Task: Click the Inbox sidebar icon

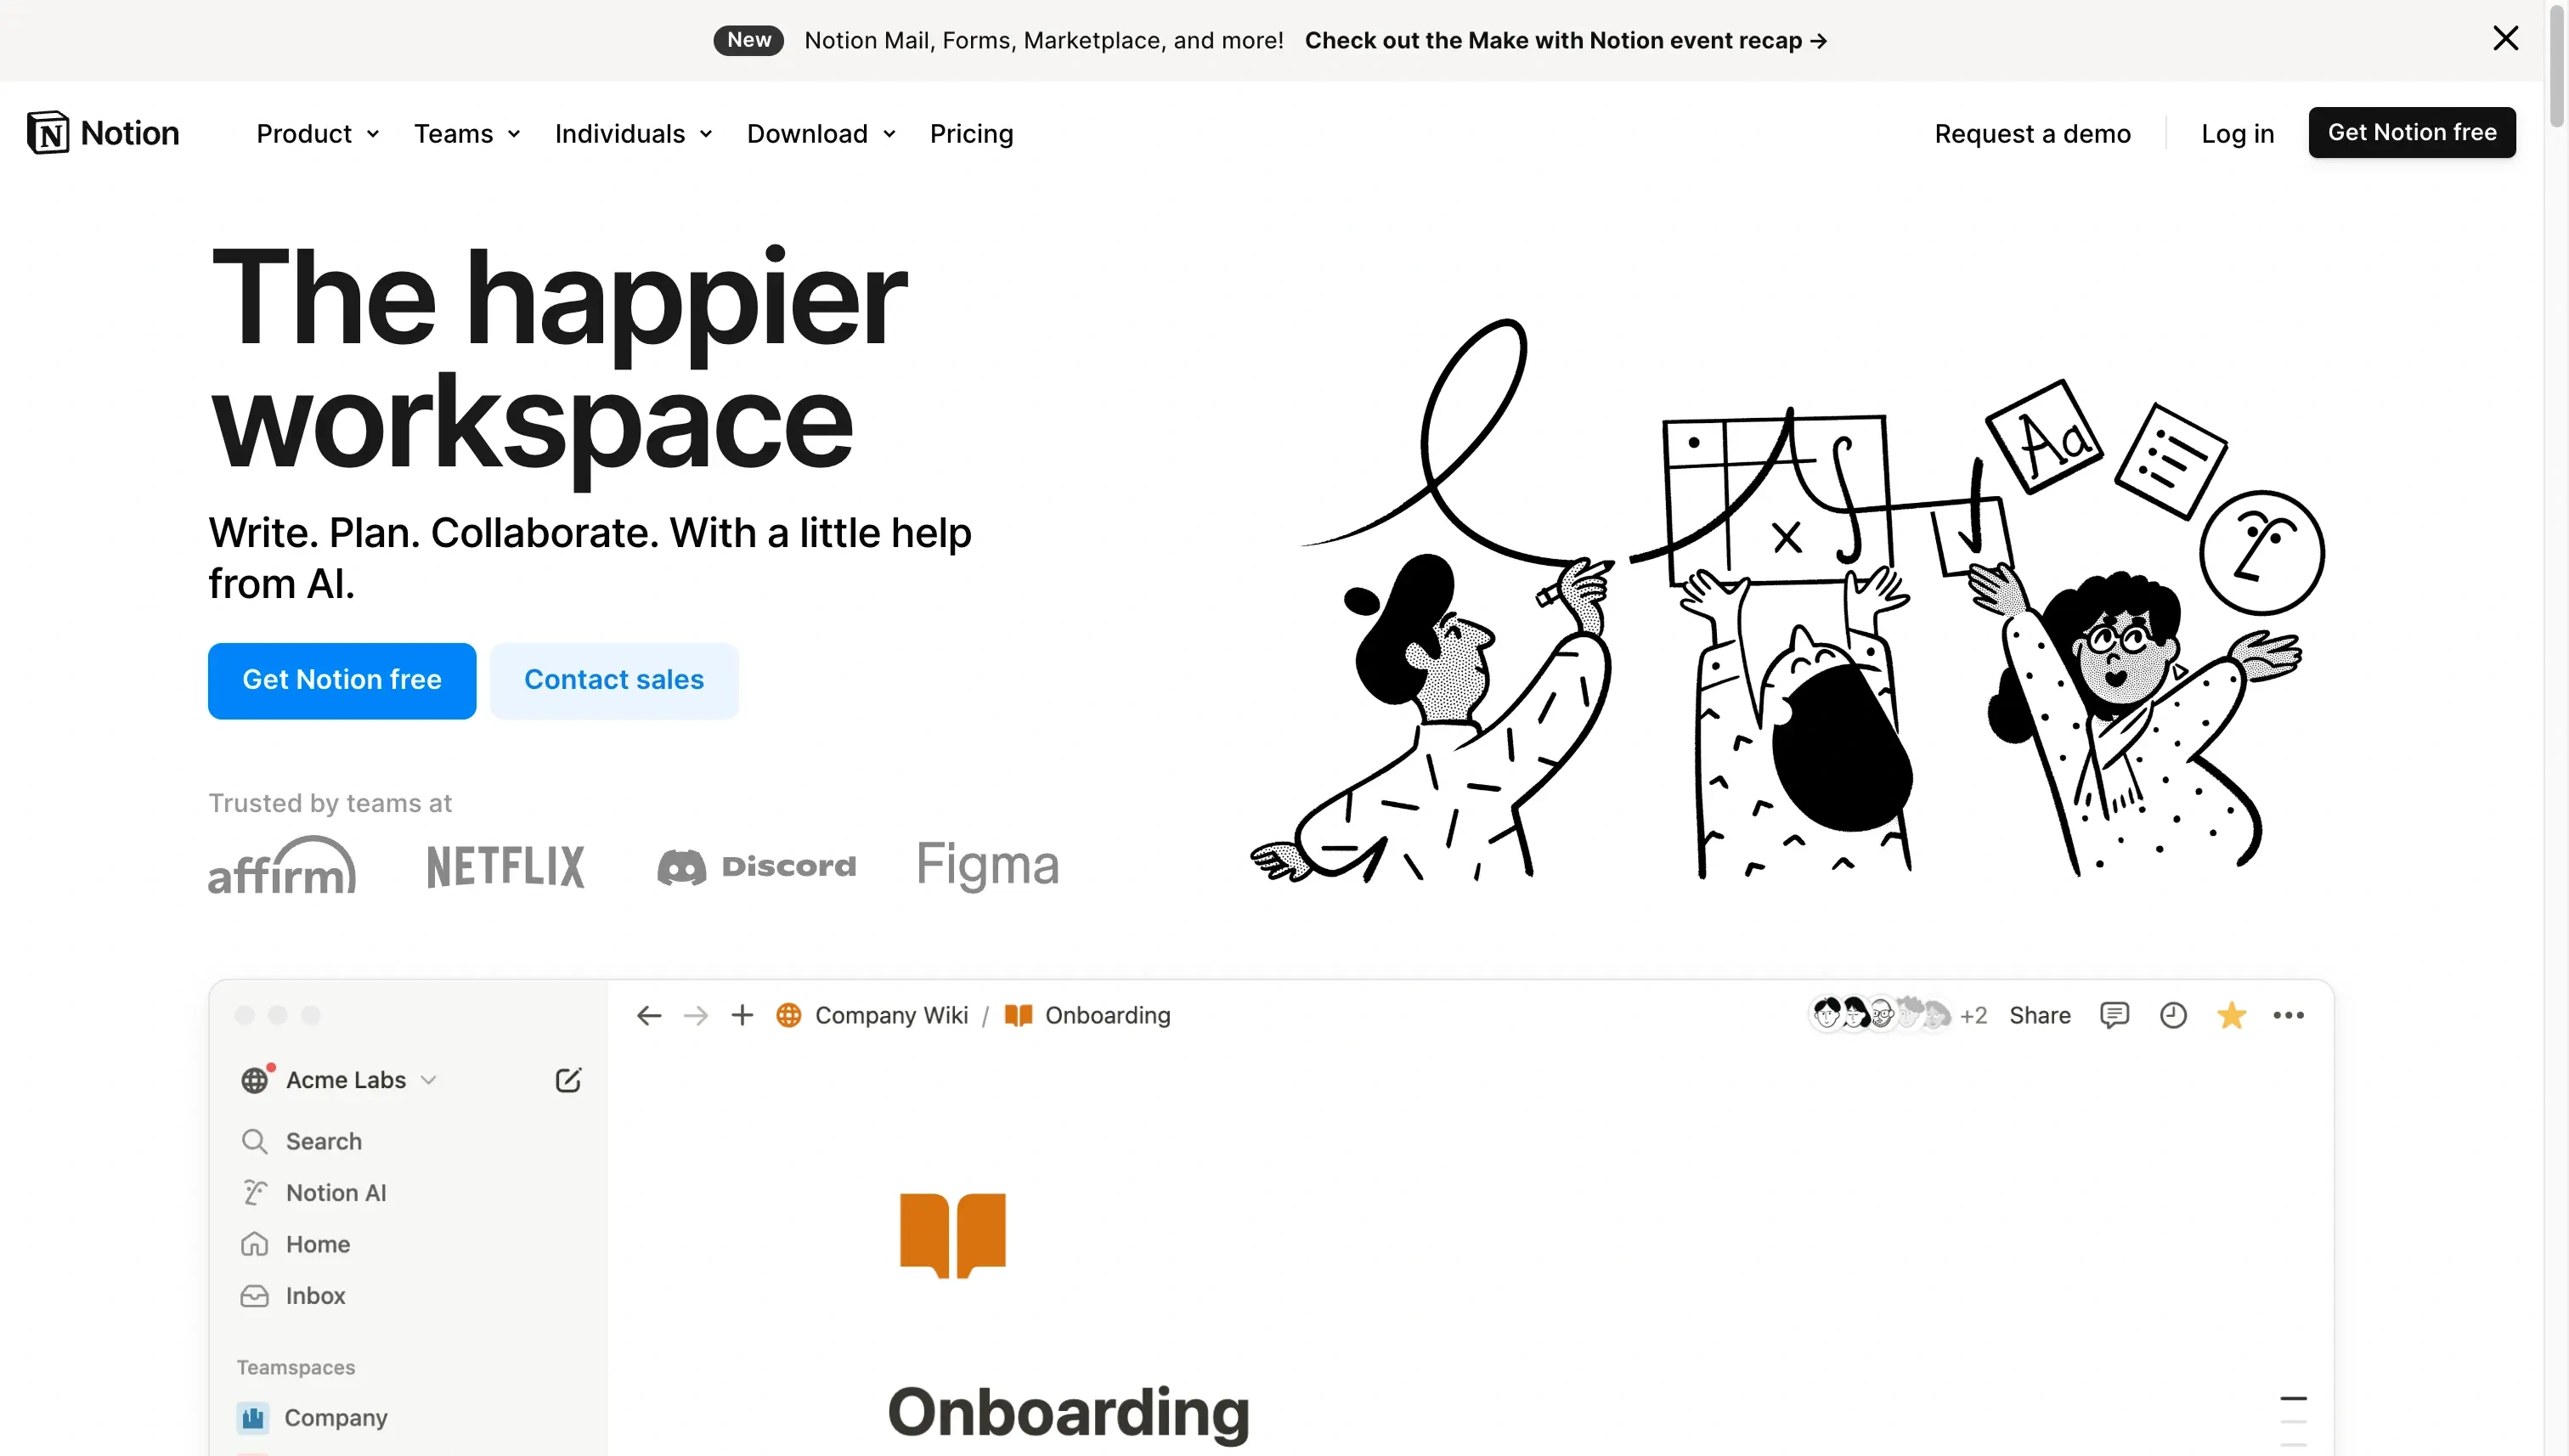Action: click(x=256, y=1295)
